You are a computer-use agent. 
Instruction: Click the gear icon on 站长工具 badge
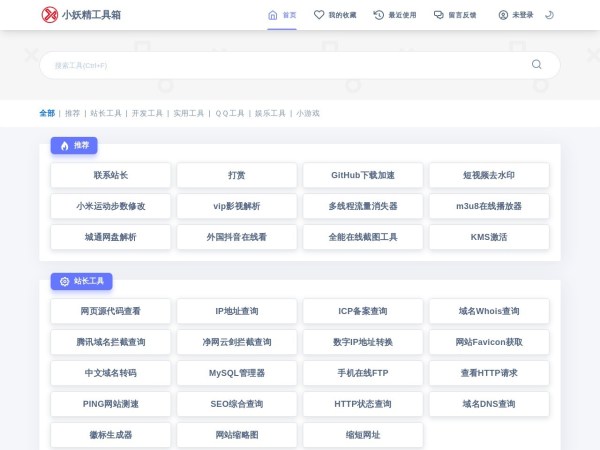tap(65, 281)
